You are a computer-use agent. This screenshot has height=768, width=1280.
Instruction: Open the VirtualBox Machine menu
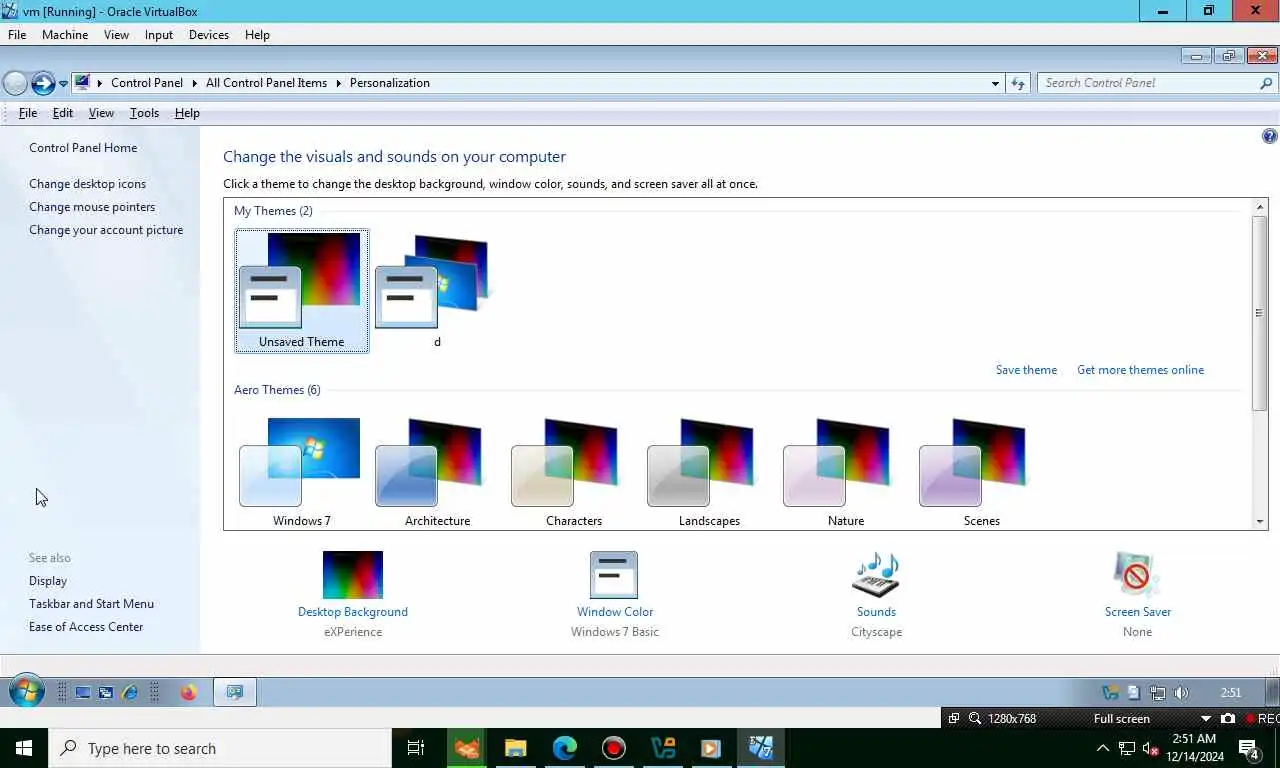pyautogui.click(x=65, y=34)
